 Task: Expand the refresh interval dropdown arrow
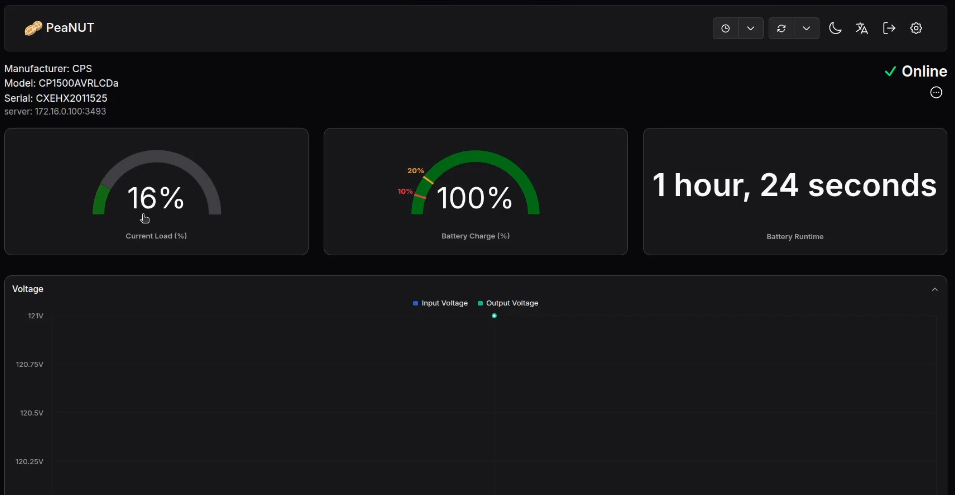point(807,28)
